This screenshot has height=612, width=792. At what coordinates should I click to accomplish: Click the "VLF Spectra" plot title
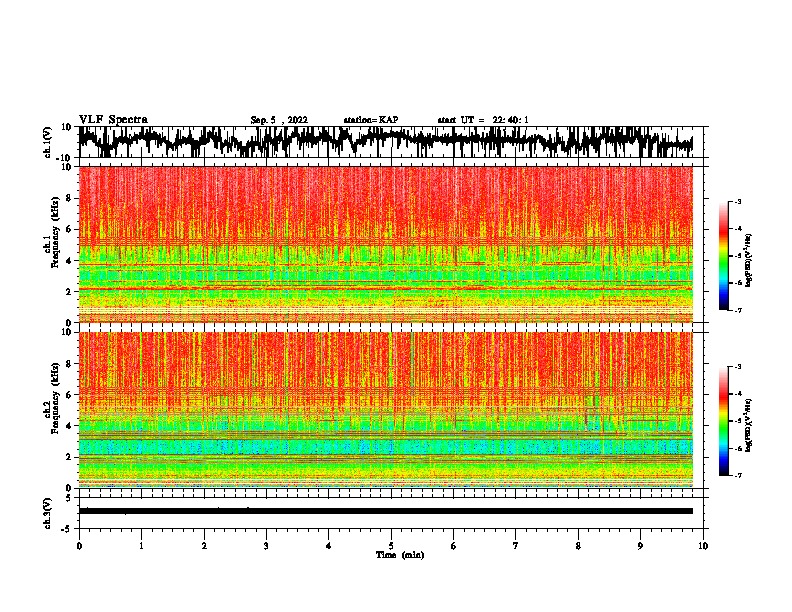[113, 119]
